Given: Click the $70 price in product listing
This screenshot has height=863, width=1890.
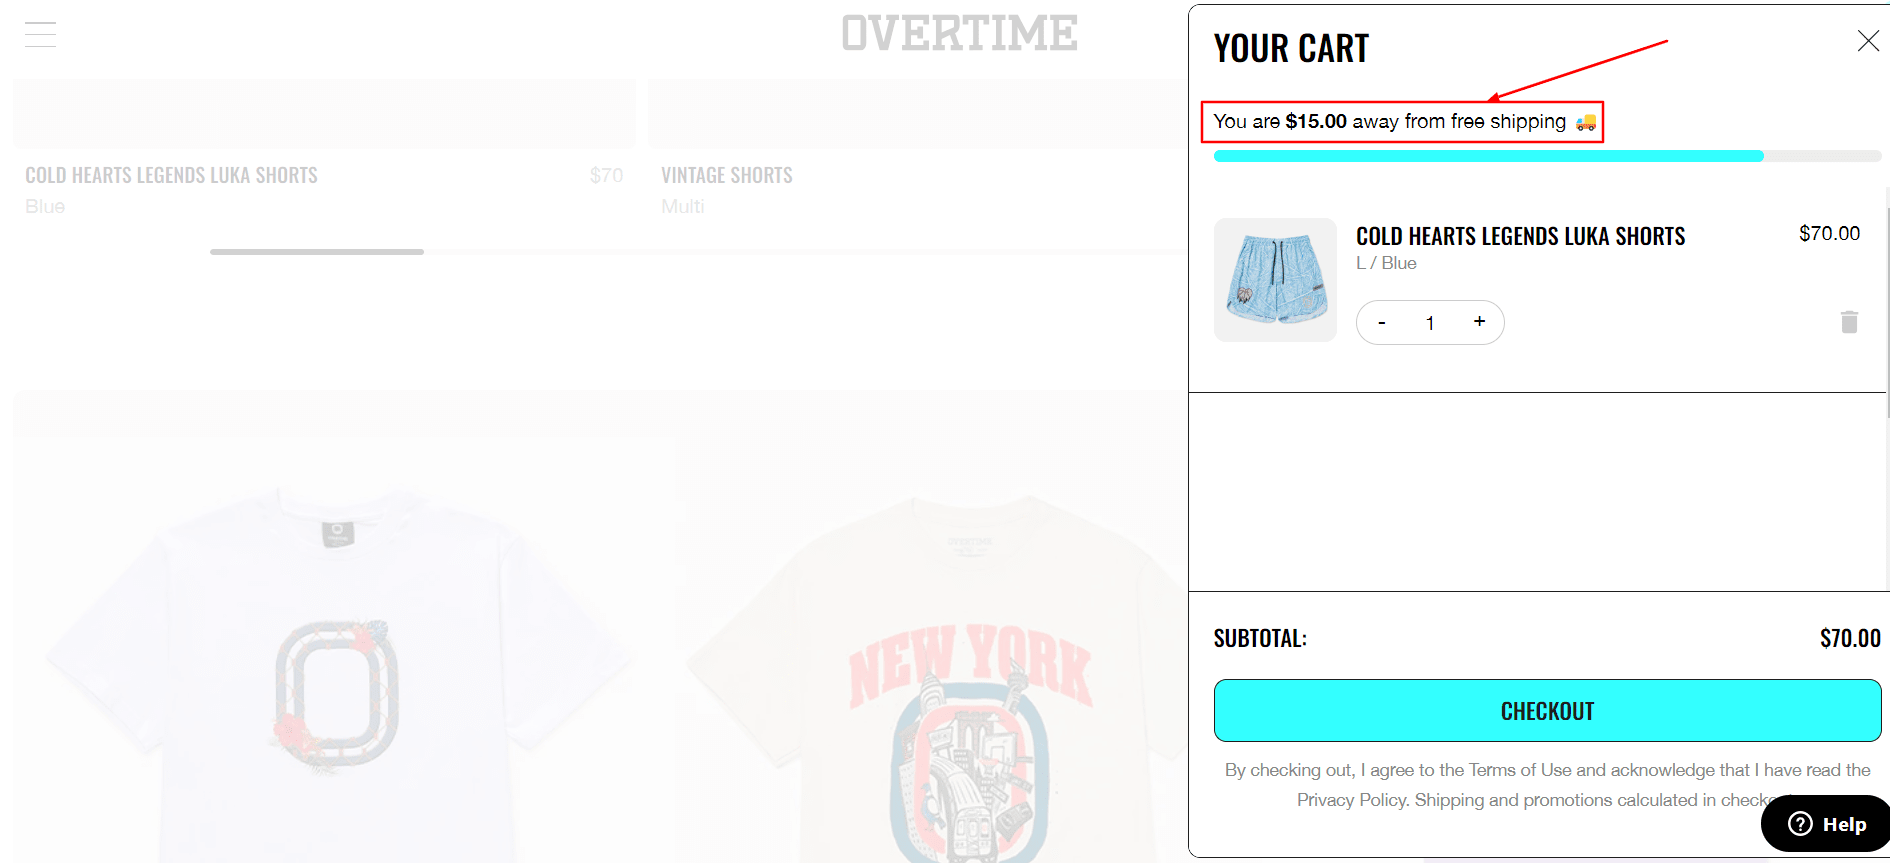Looking at the screenshot, I should pos(606,176).
